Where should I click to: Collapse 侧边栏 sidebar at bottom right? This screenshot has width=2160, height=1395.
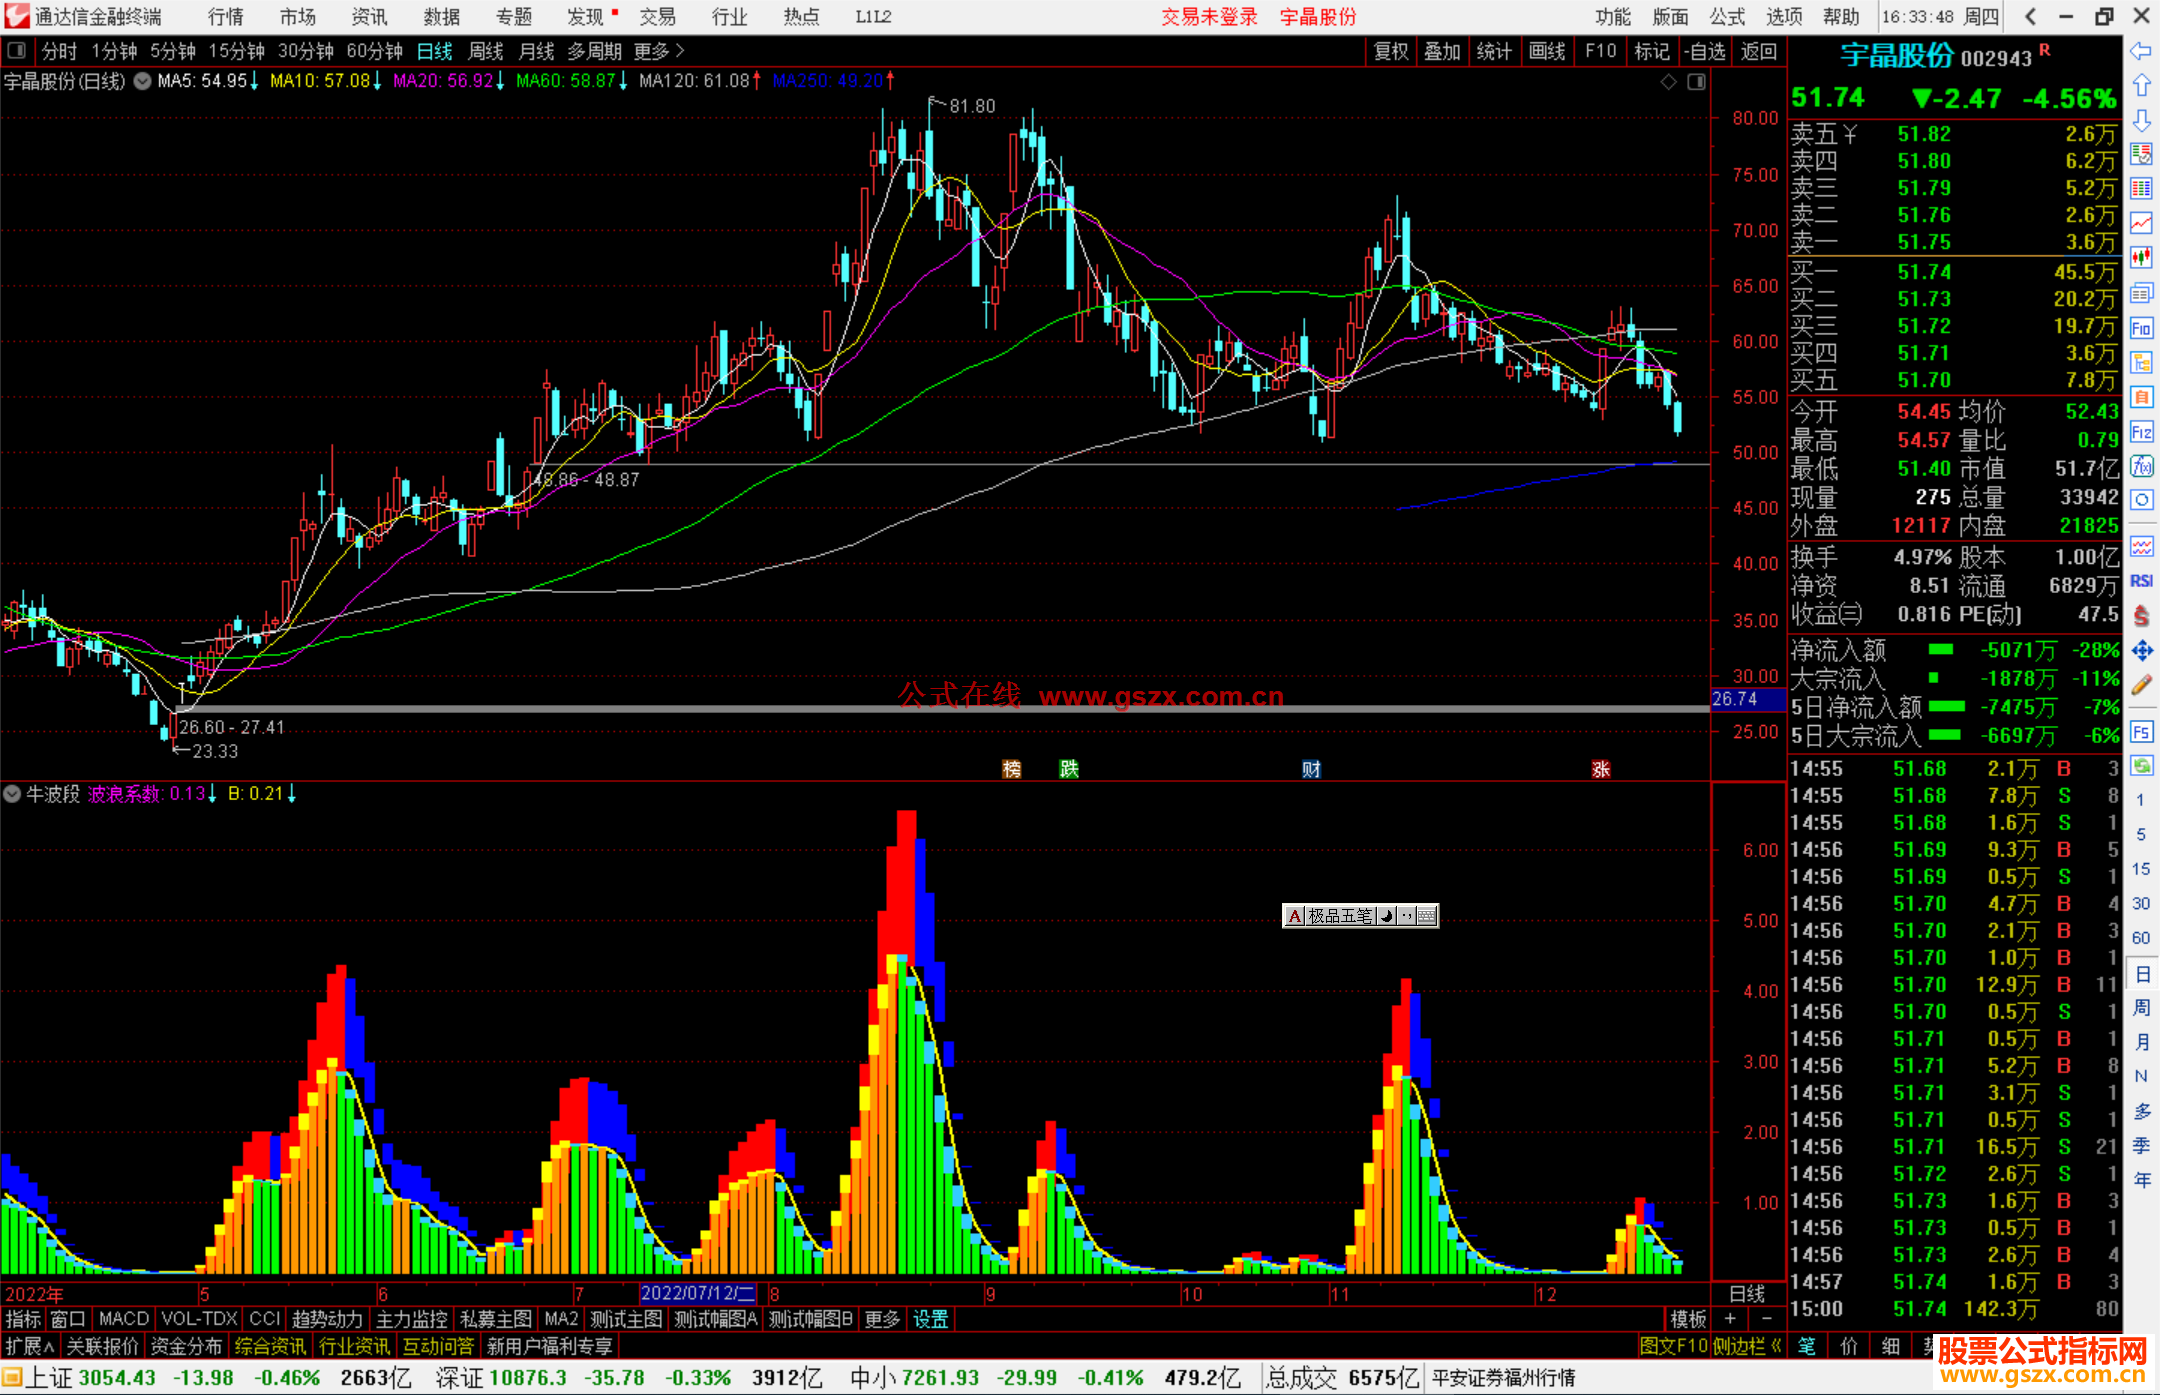pos(1747,1346)
